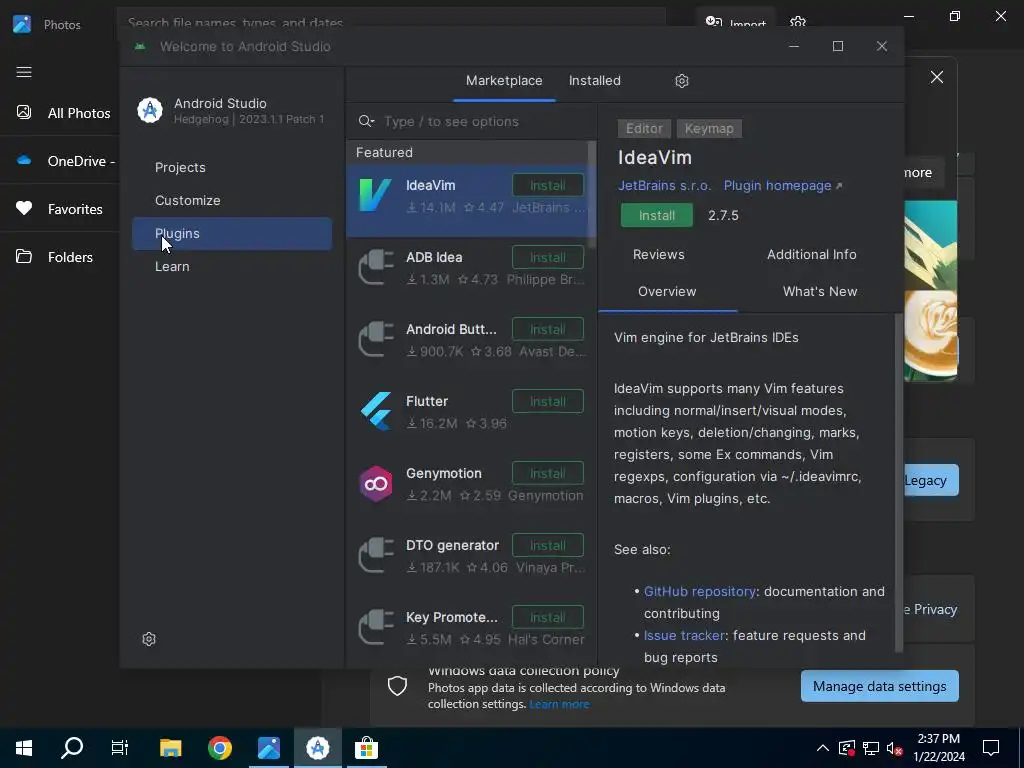Install the Flutter plugin

(547, 401)
